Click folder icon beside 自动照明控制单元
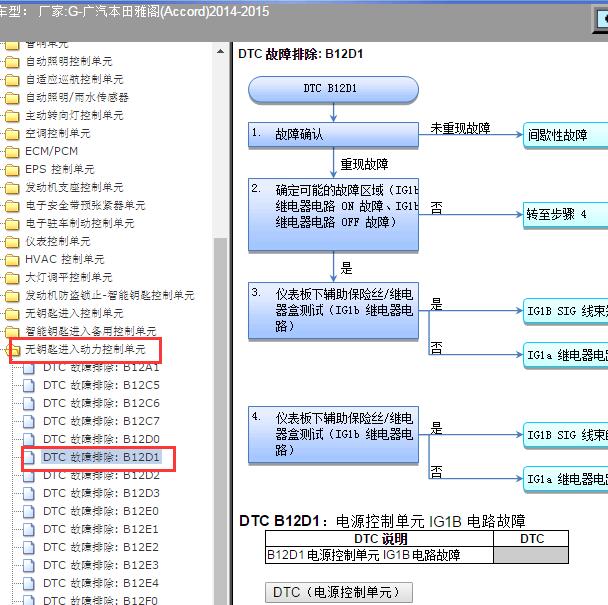 pos(12,62)
